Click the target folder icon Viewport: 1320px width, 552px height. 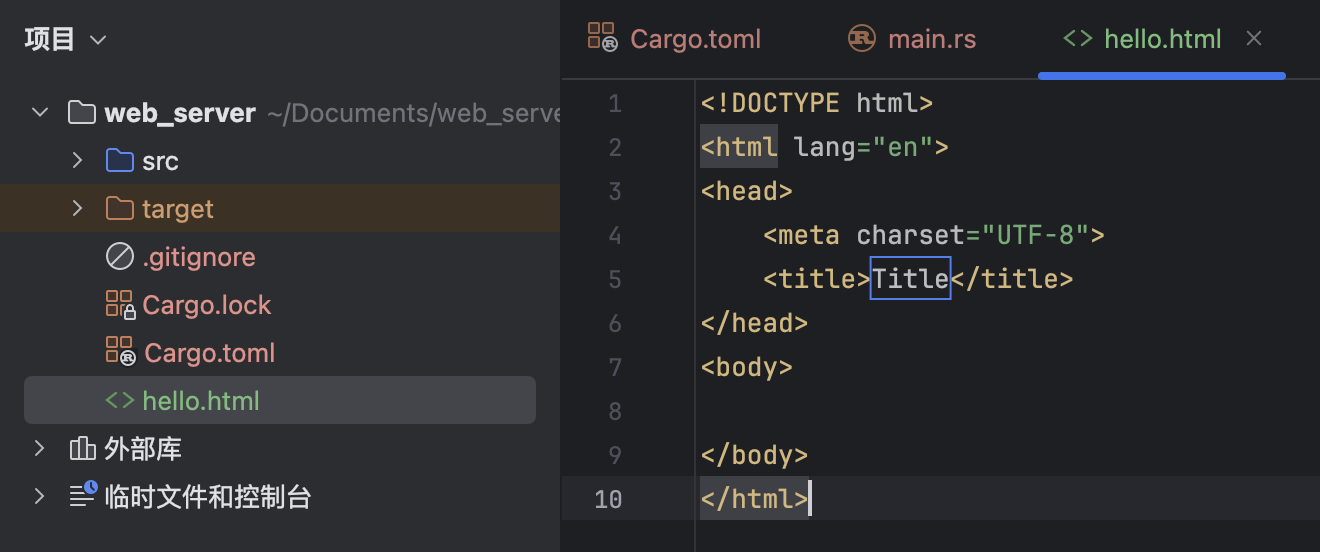click(119, 208)
